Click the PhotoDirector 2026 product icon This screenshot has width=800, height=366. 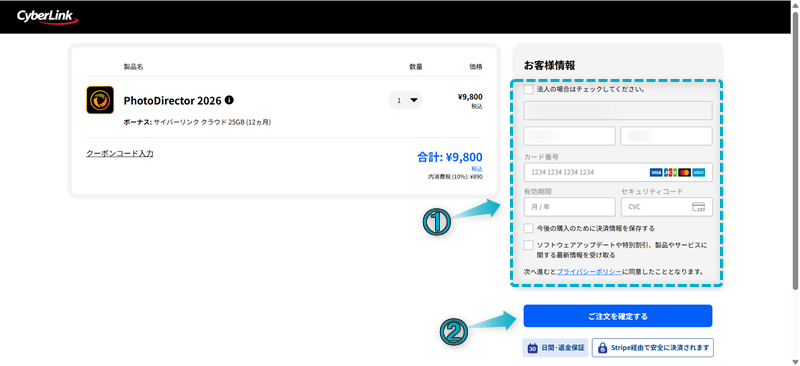pos(100,100)
